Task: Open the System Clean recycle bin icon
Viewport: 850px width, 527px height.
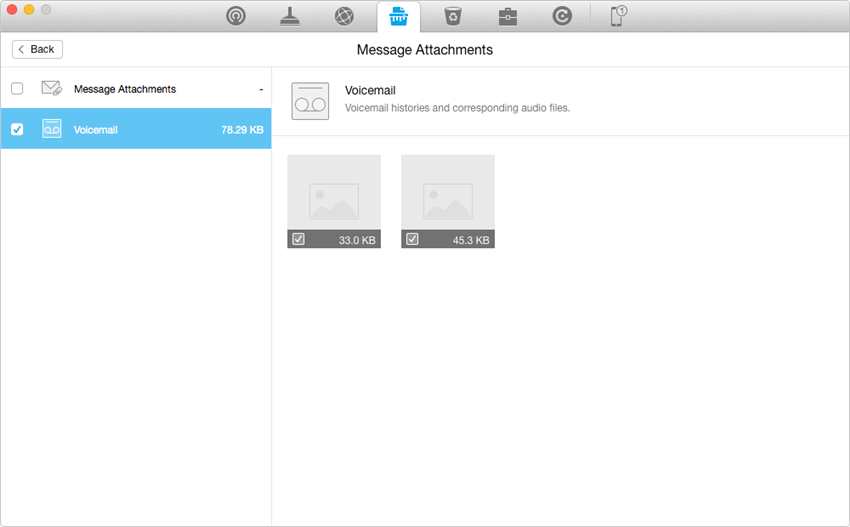Action: (453, 16)
